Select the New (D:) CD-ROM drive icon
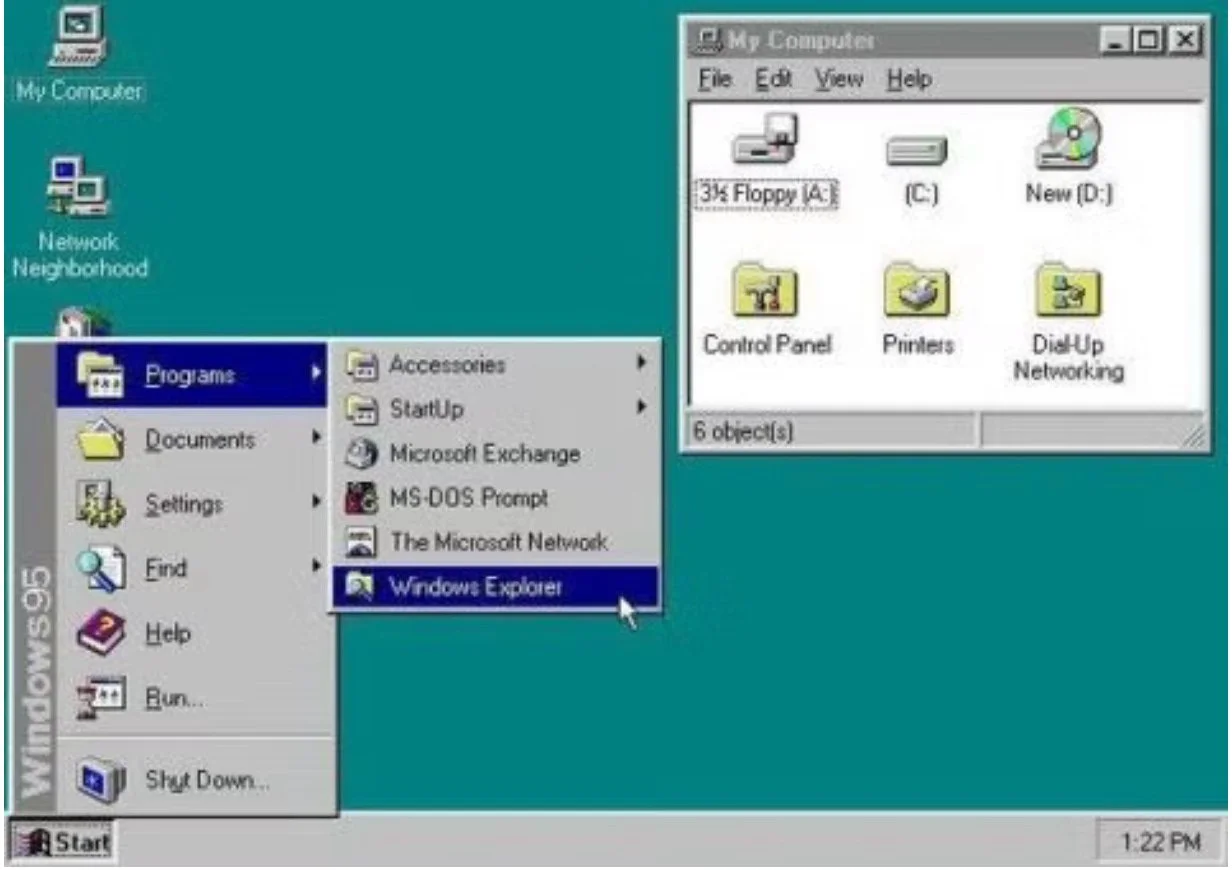This screenshot has height=870, width=1232. pyautogui.click(x=1068, y=138)
